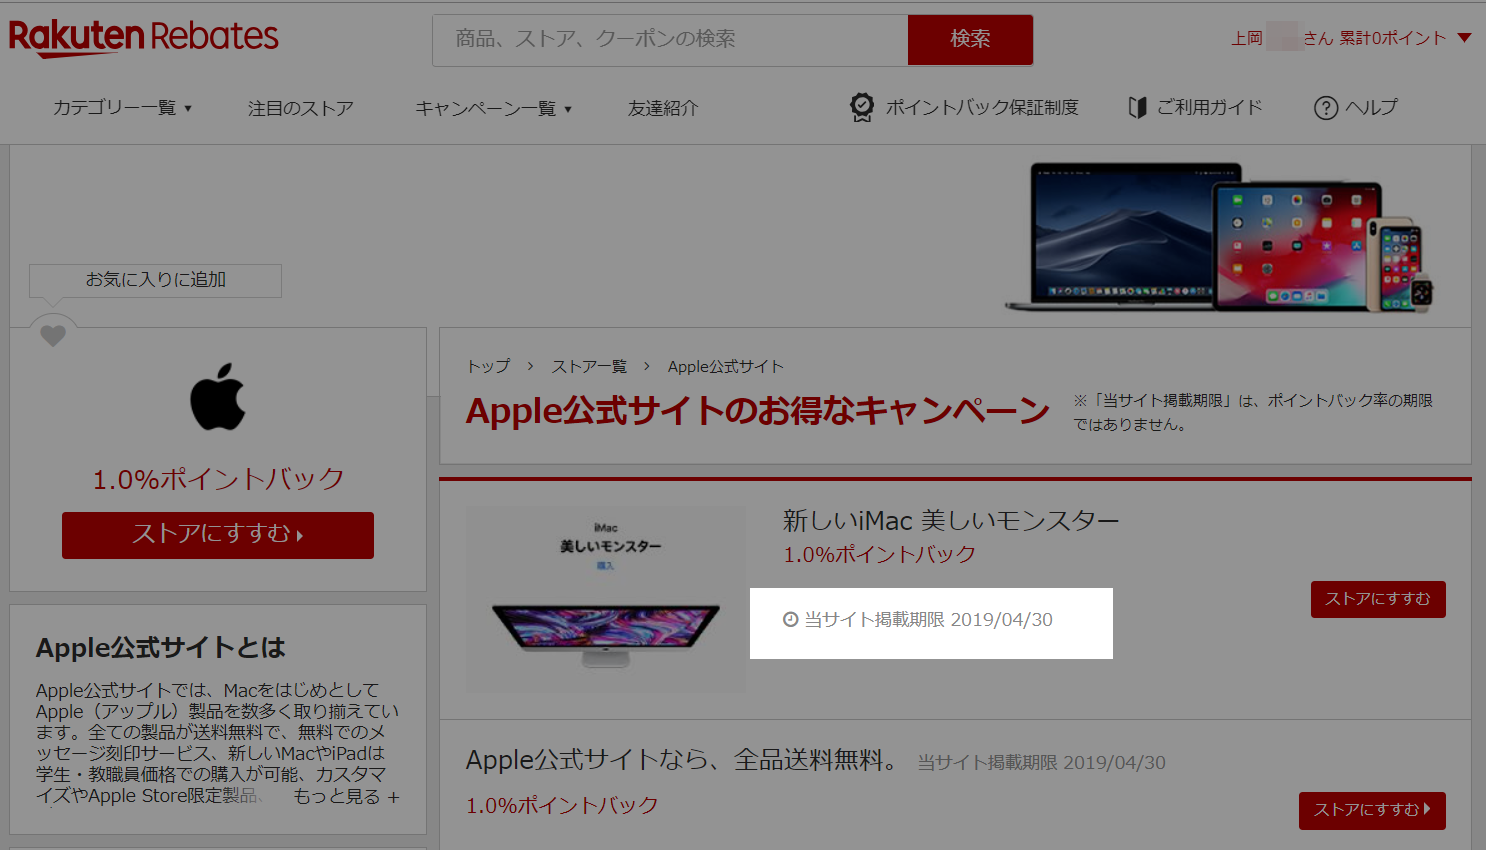Click the Apple公式サイト breadcrumb item
1486x850 pixels.
click(726, 366)
